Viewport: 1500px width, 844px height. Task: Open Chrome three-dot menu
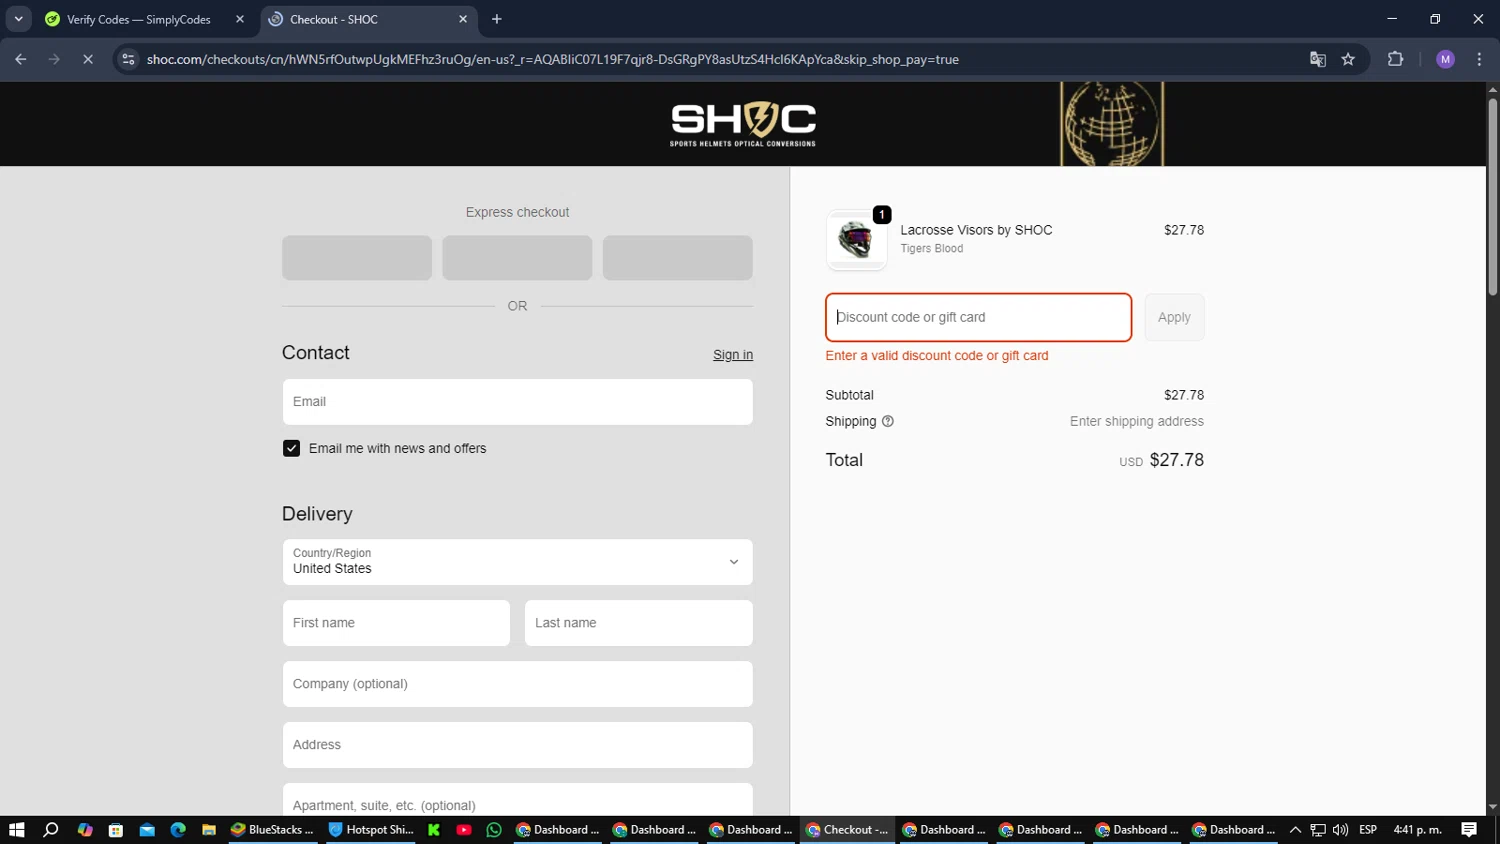[1479, 59]
